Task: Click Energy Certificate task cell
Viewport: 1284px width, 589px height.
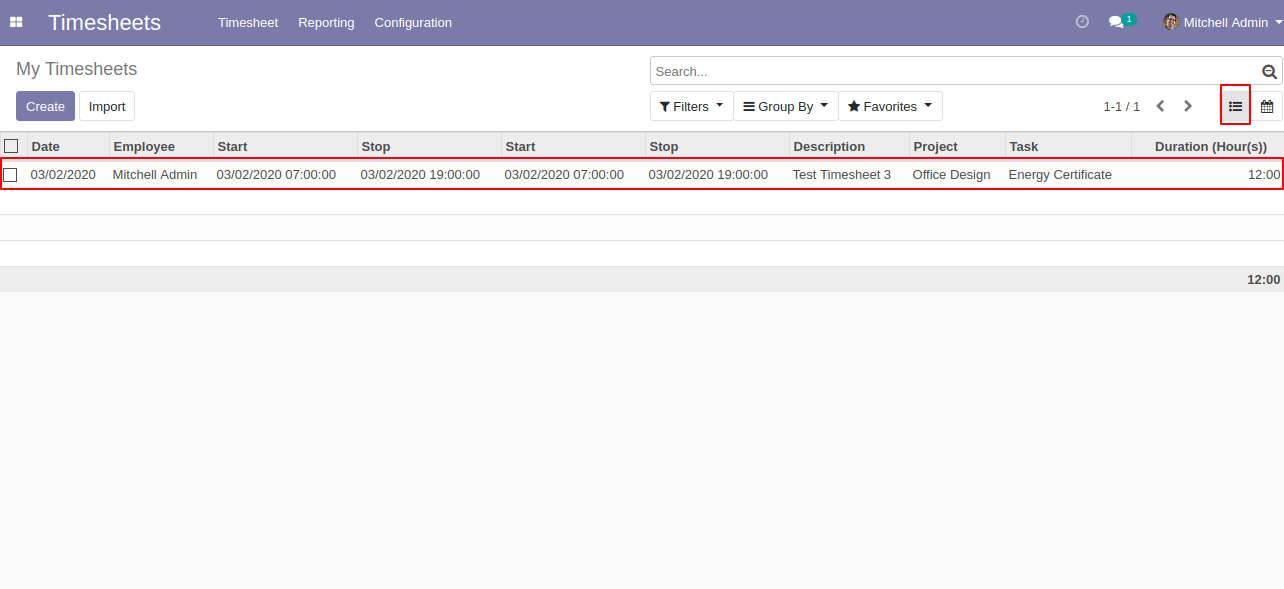Action: 1060,175
